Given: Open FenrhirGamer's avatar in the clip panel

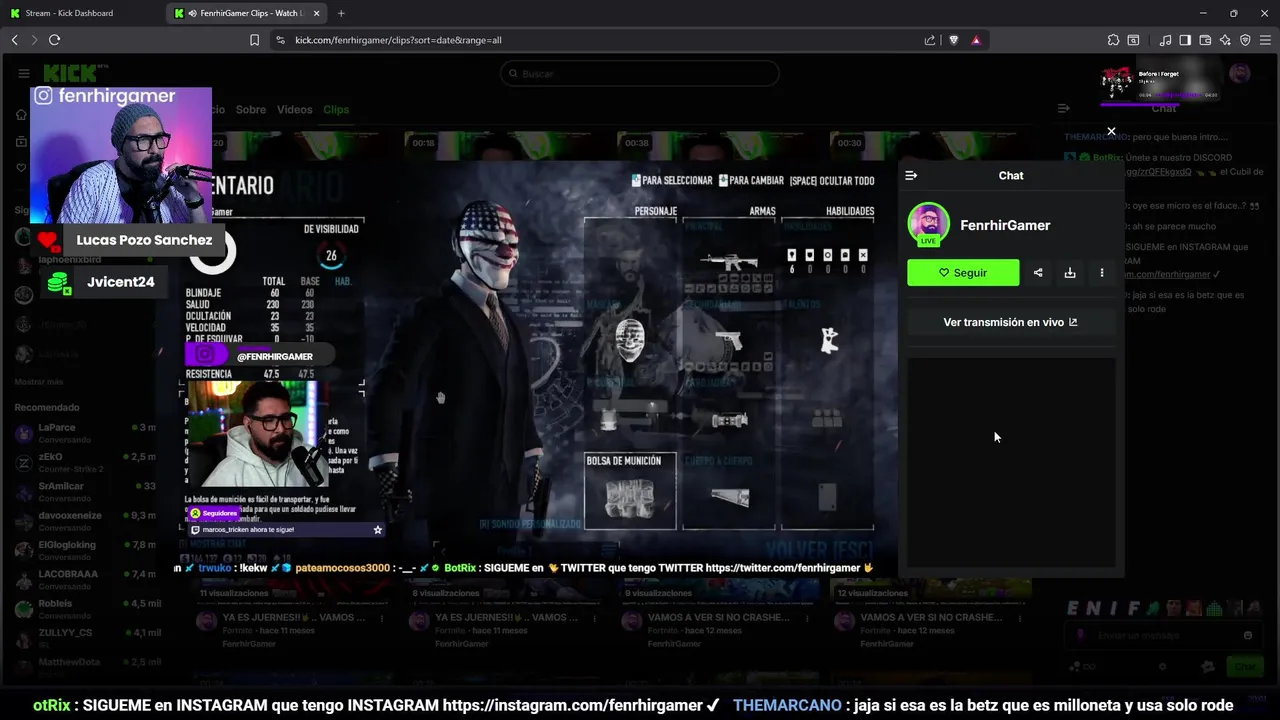Looking at the screenshot, I should 928,224.
